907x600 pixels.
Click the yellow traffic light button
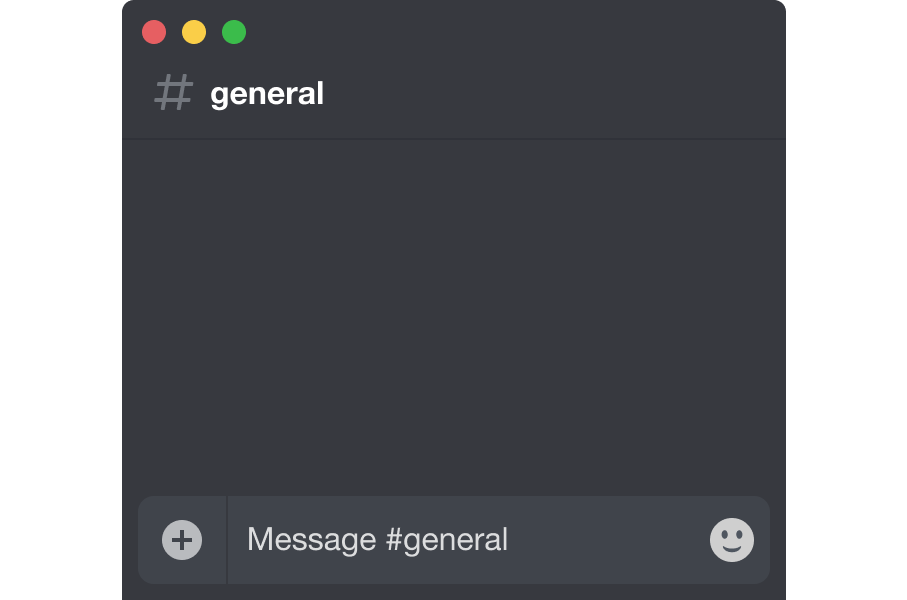pyautogui.click(x=194, y=32)
